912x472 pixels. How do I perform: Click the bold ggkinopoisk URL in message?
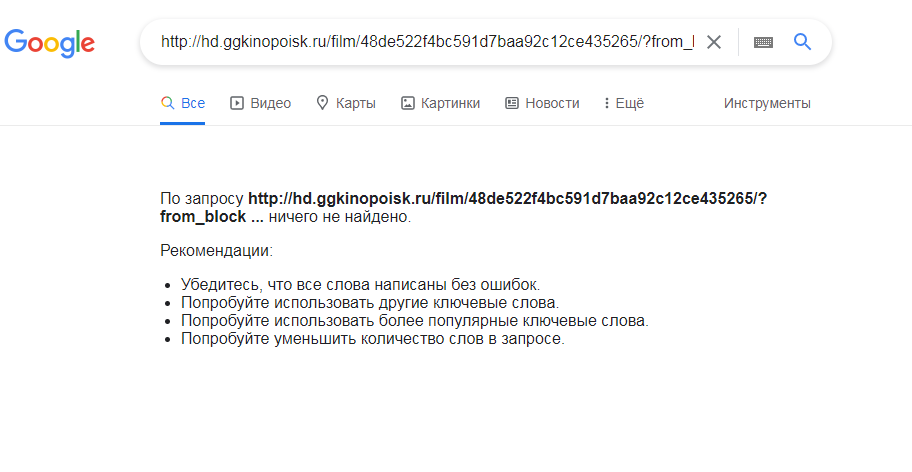click(x=464, y=208)
